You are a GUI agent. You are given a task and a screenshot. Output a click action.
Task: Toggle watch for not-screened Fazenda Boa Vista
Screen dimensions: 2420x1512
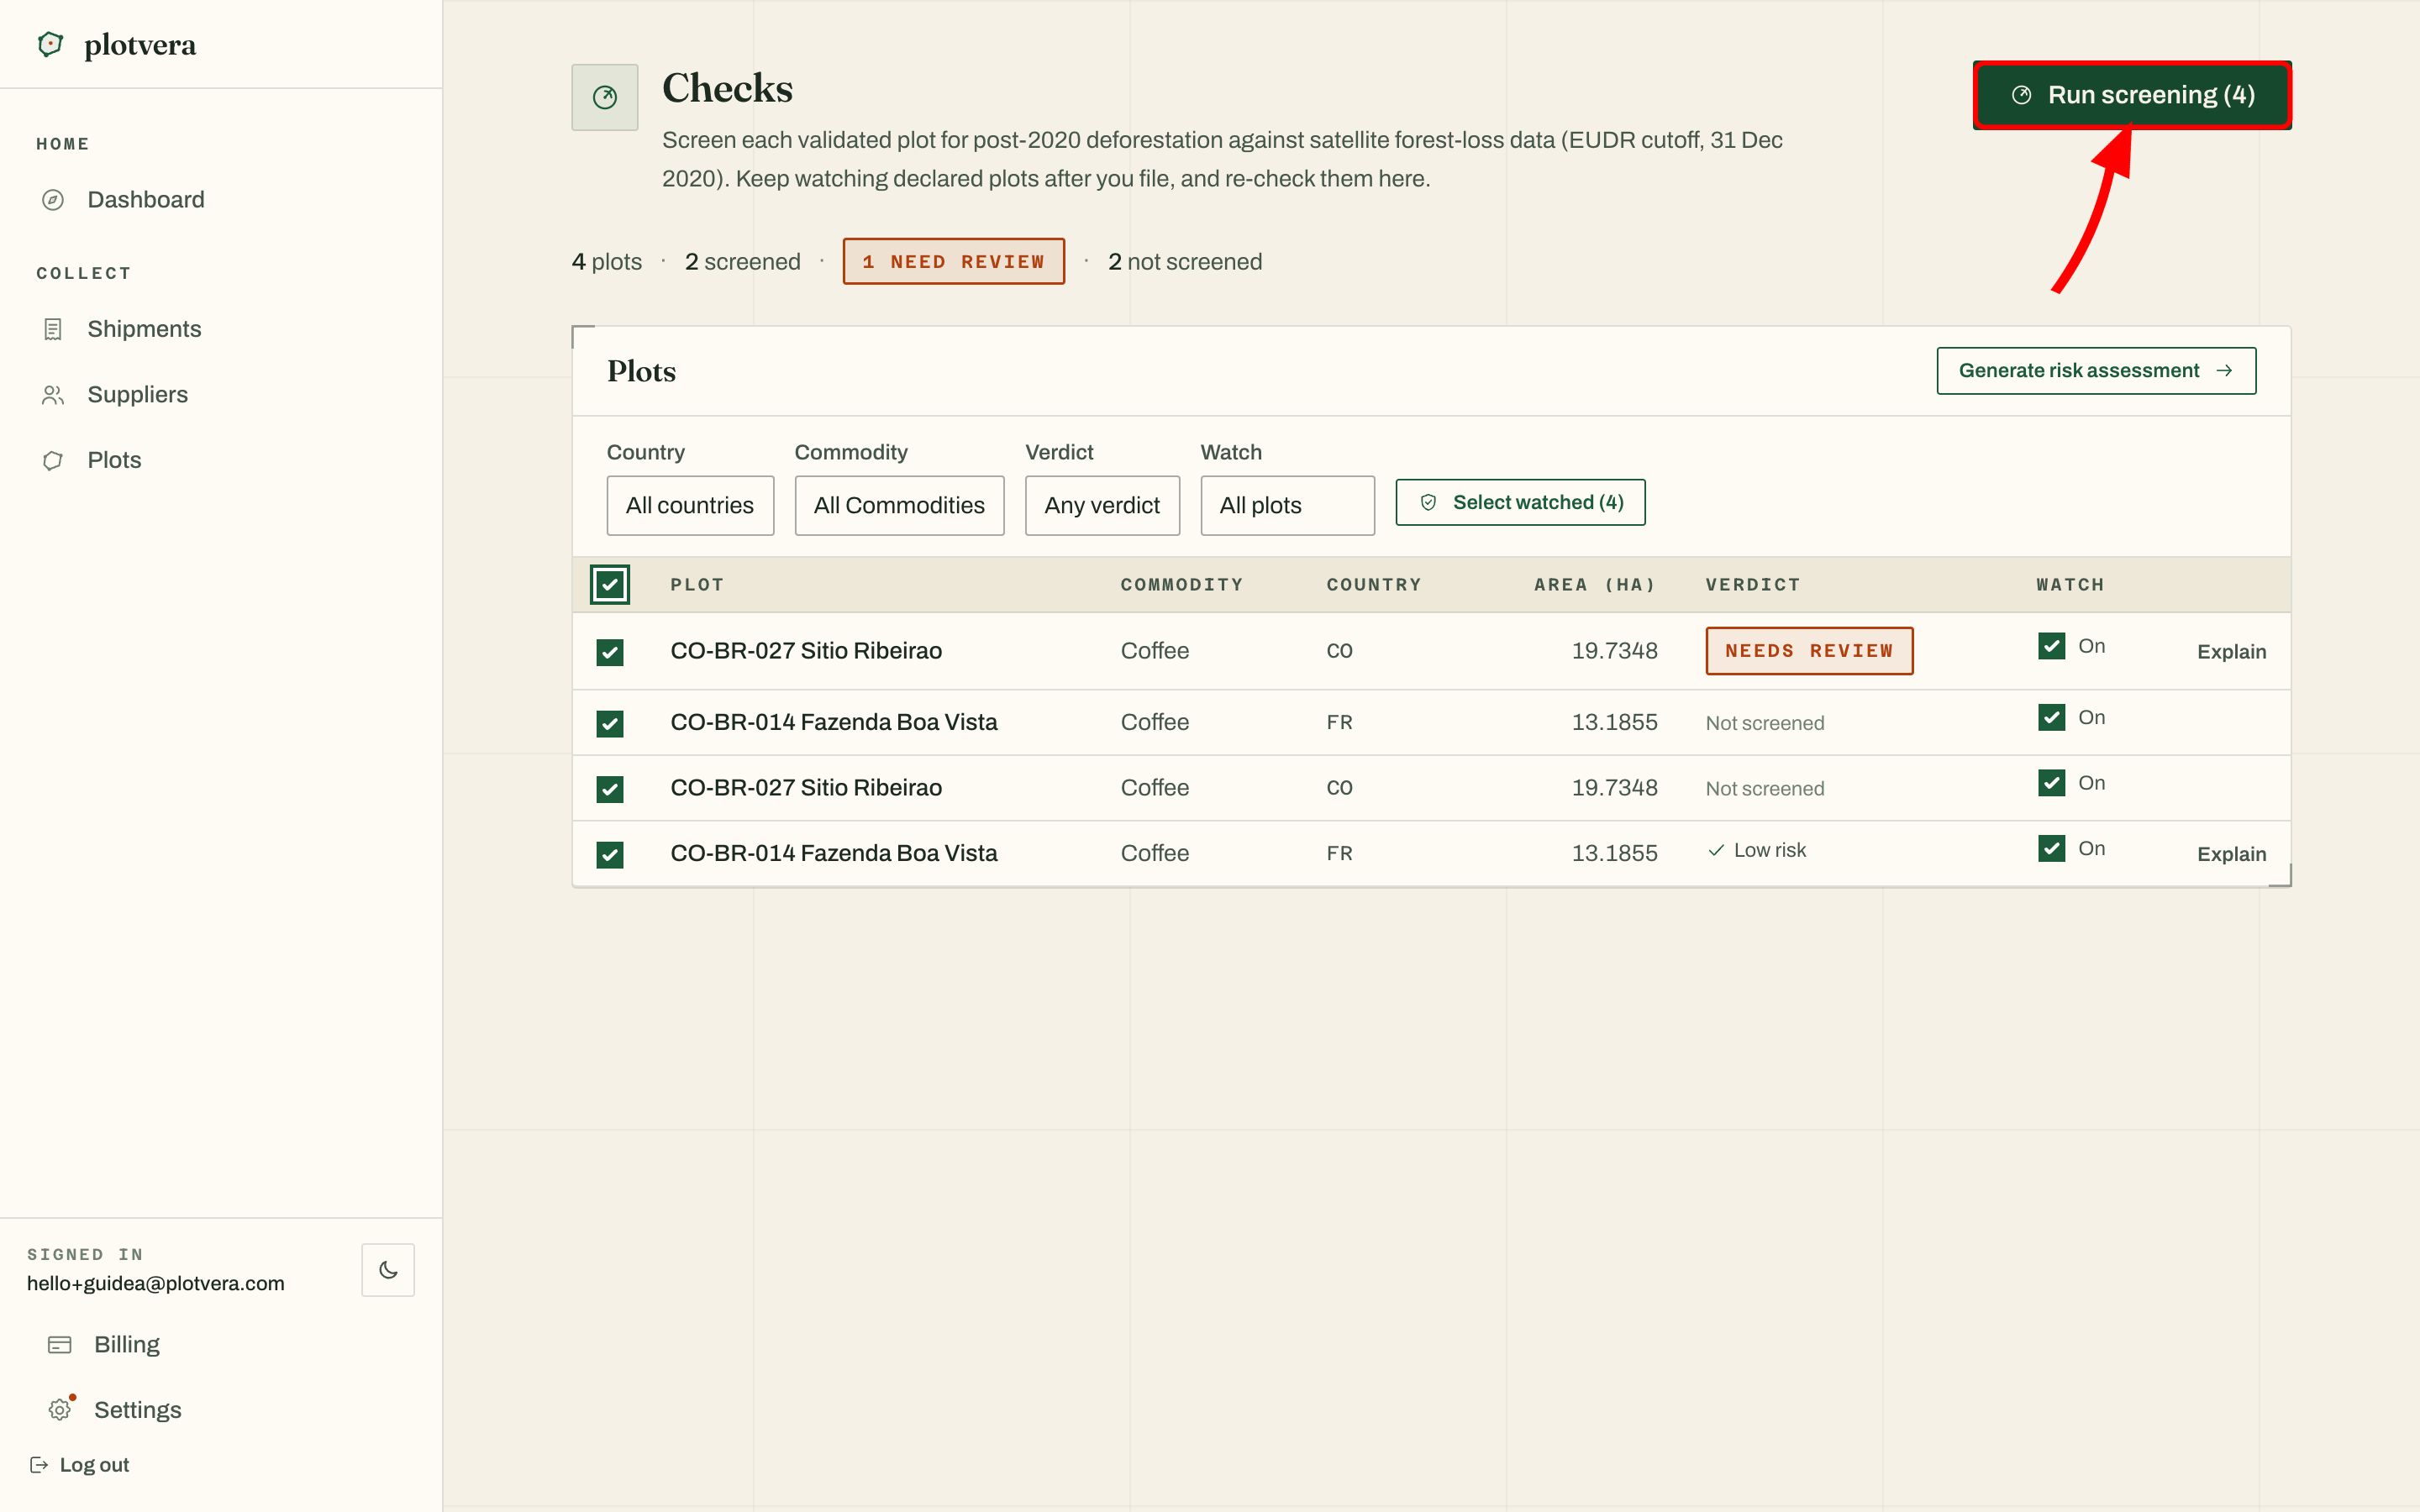(x=2051, y=717)
